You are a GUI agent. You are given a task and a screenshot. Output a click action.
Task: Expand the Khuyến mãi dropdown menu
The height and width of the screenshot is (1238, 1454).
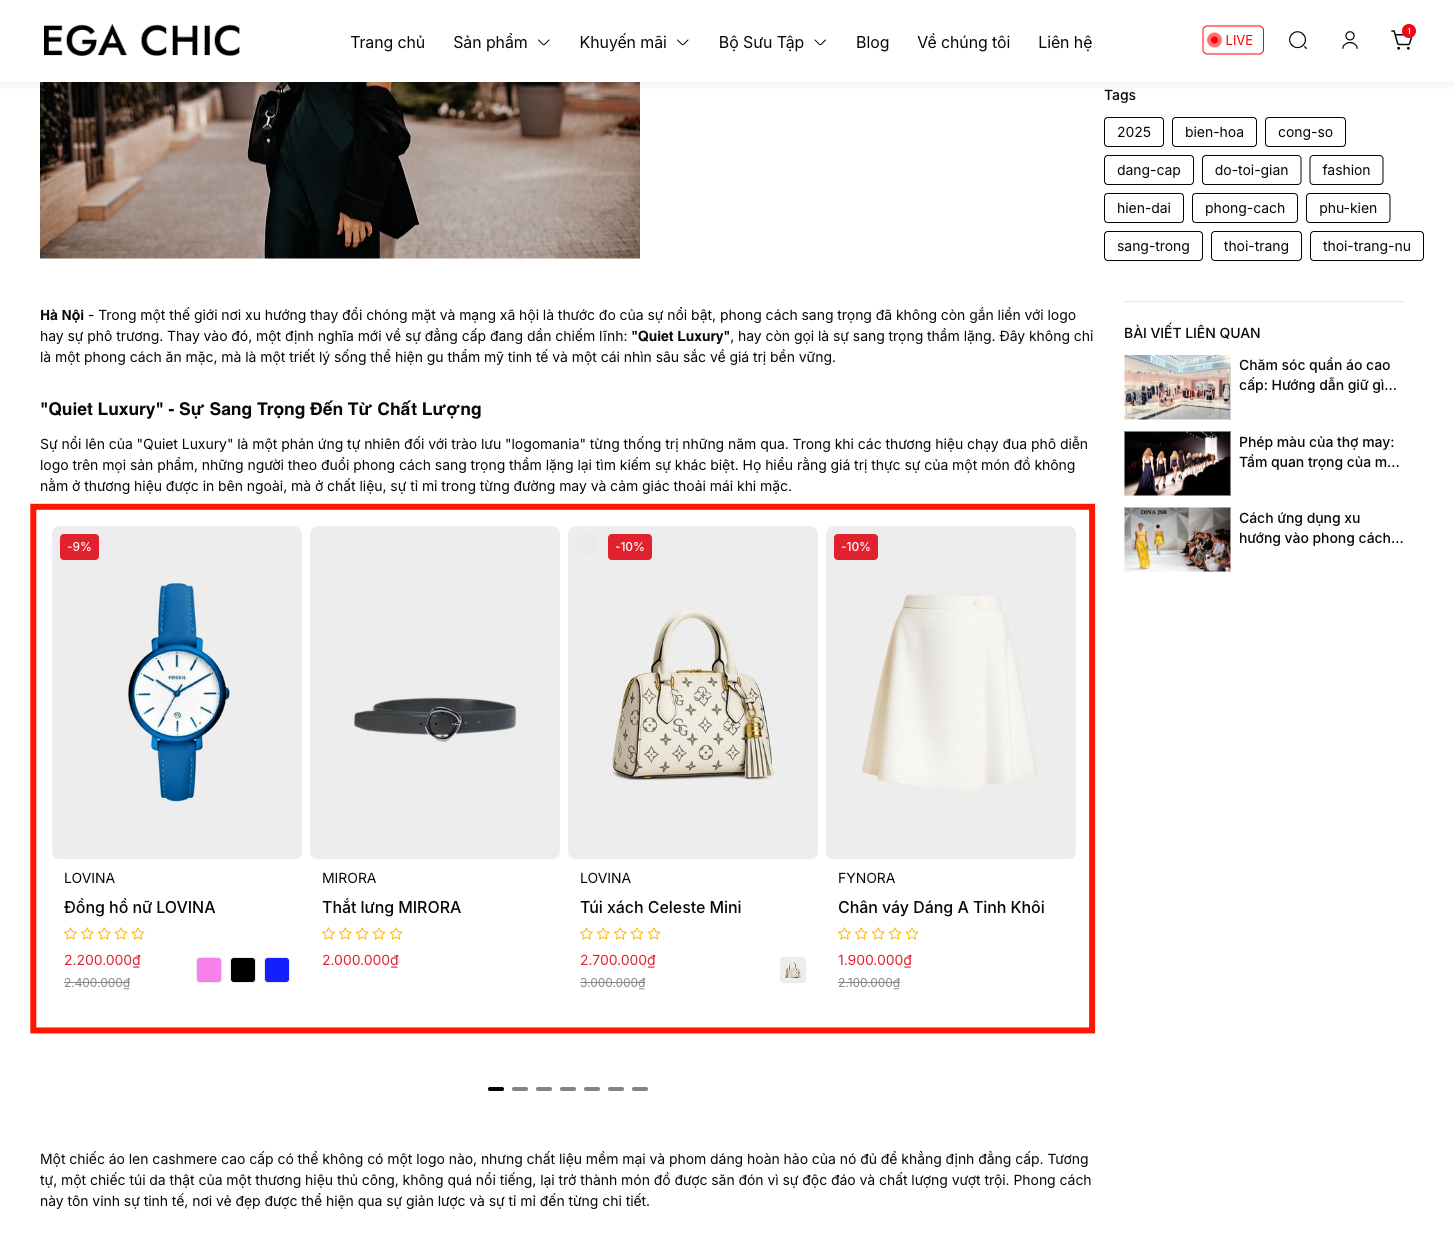tap(635, 42)
